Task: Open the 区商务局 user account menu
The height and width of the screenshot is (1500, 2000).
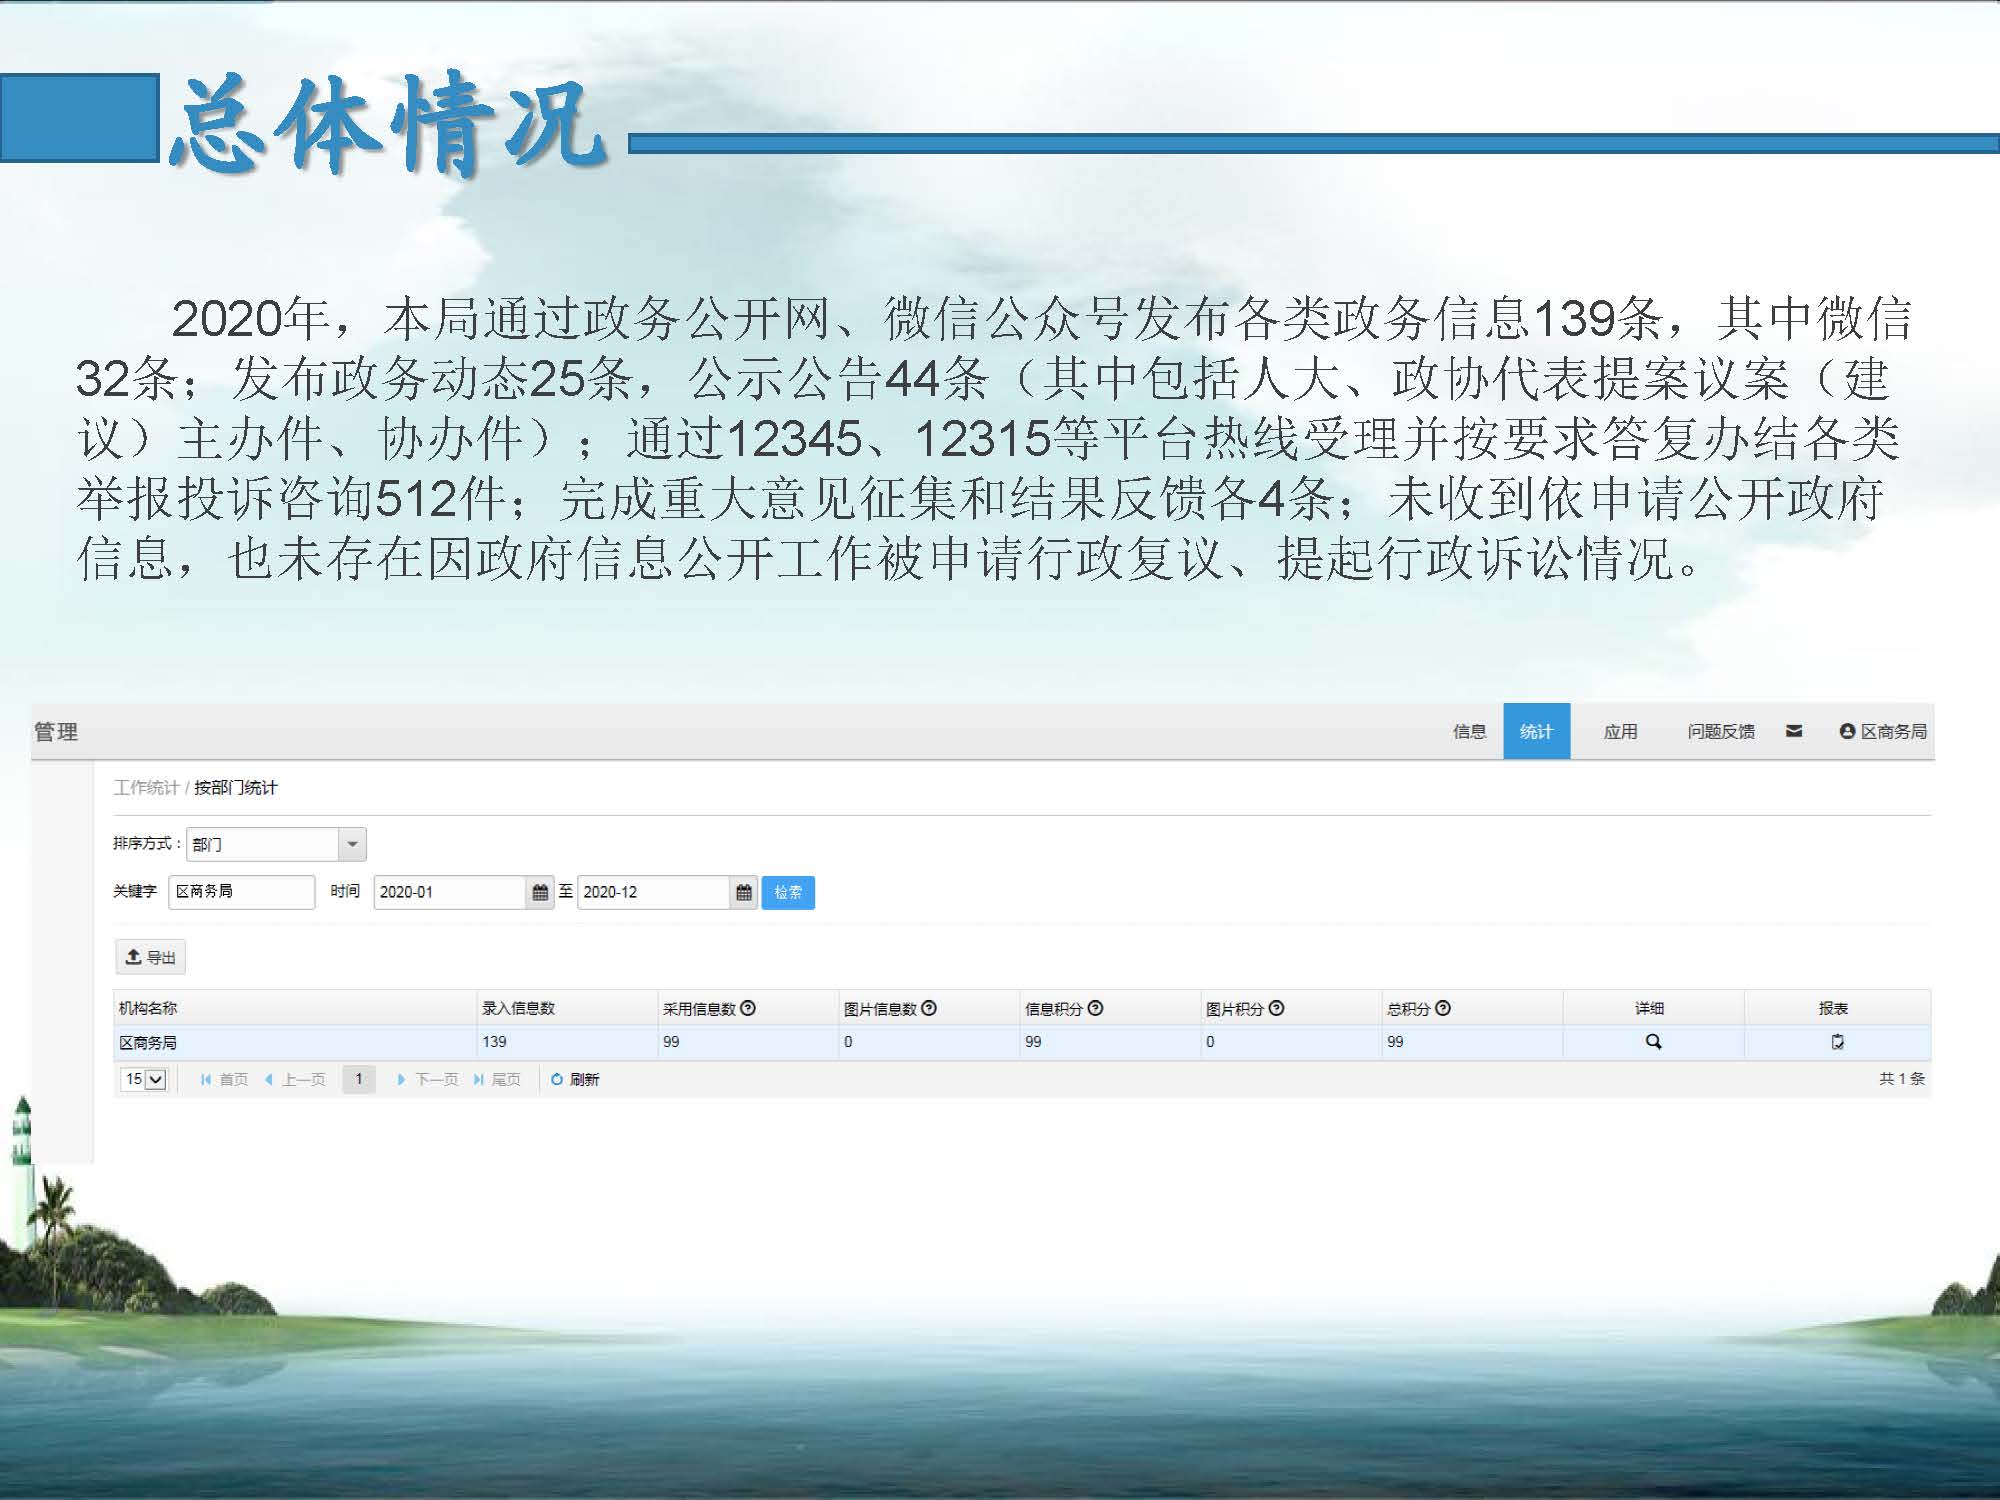Action: (x=1883, y=731)
